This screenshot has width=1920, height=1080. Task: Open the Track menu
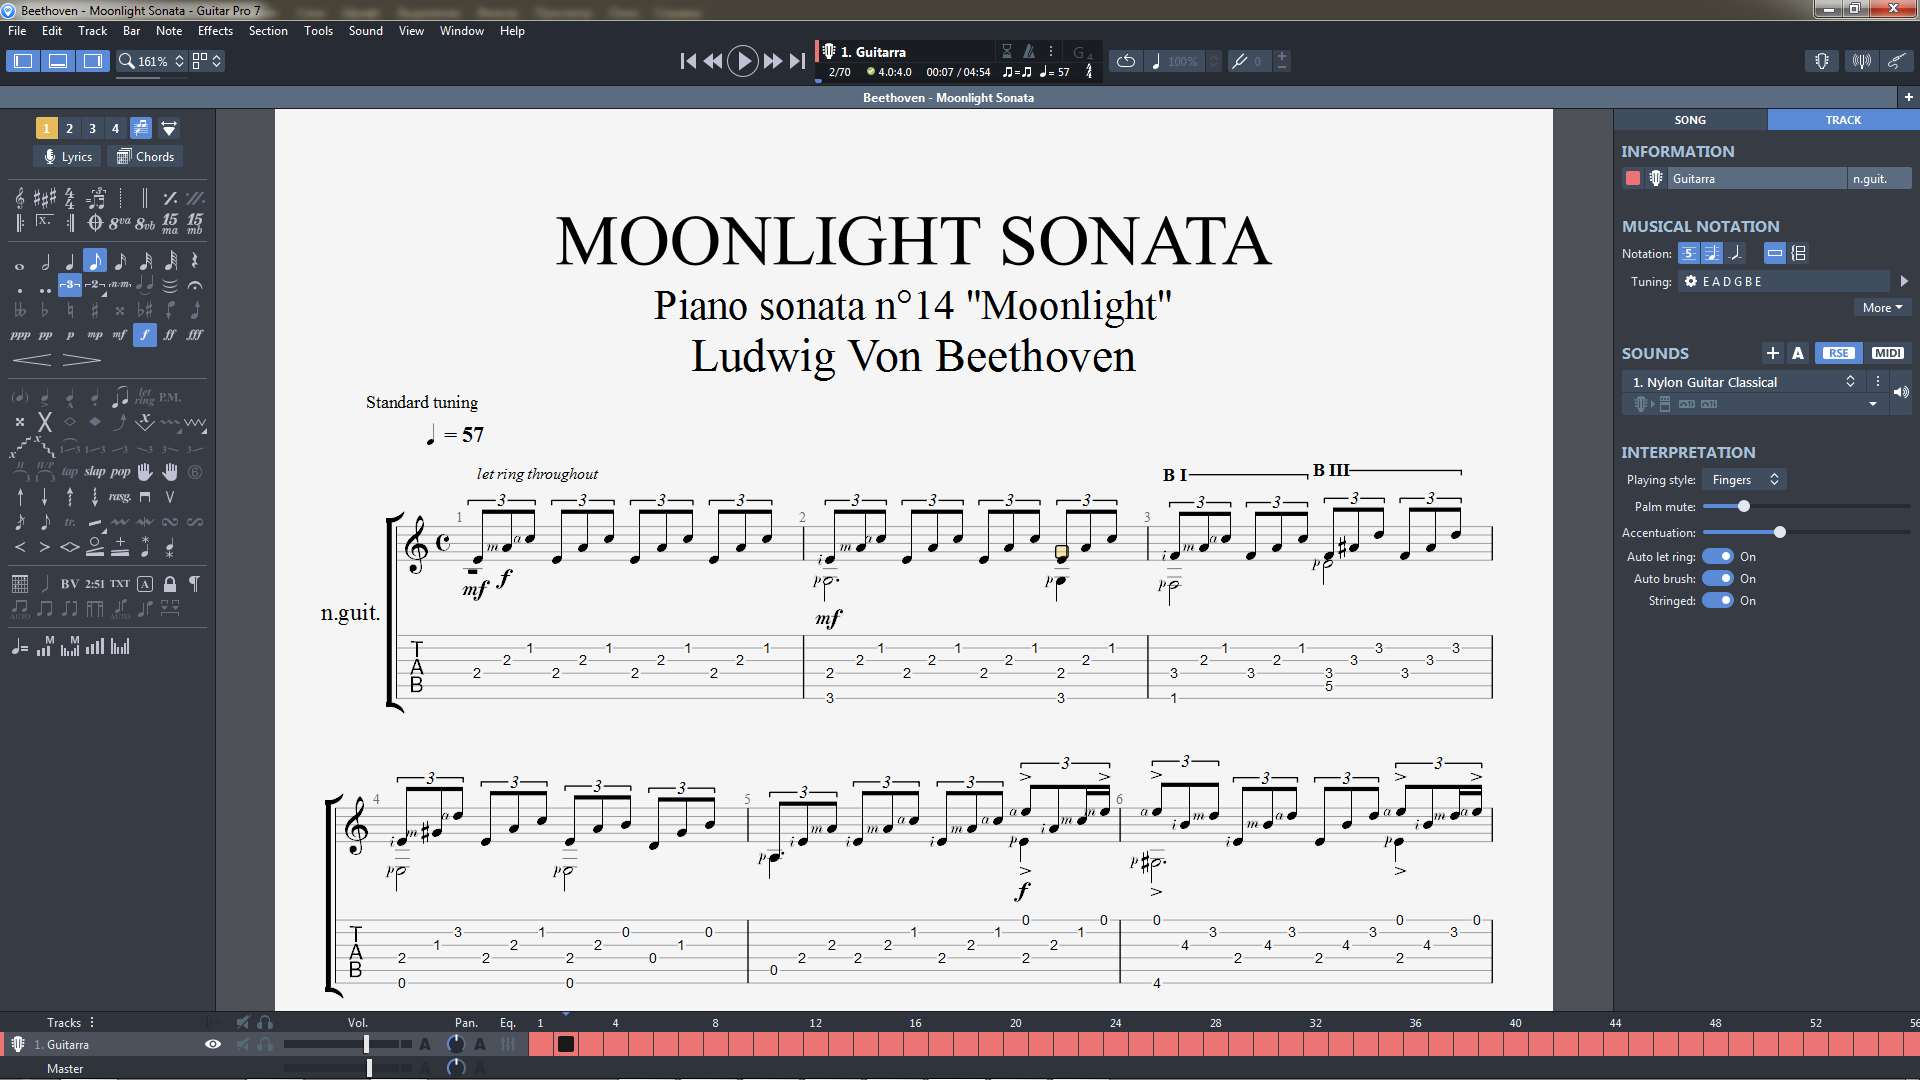tap(92, 31)
